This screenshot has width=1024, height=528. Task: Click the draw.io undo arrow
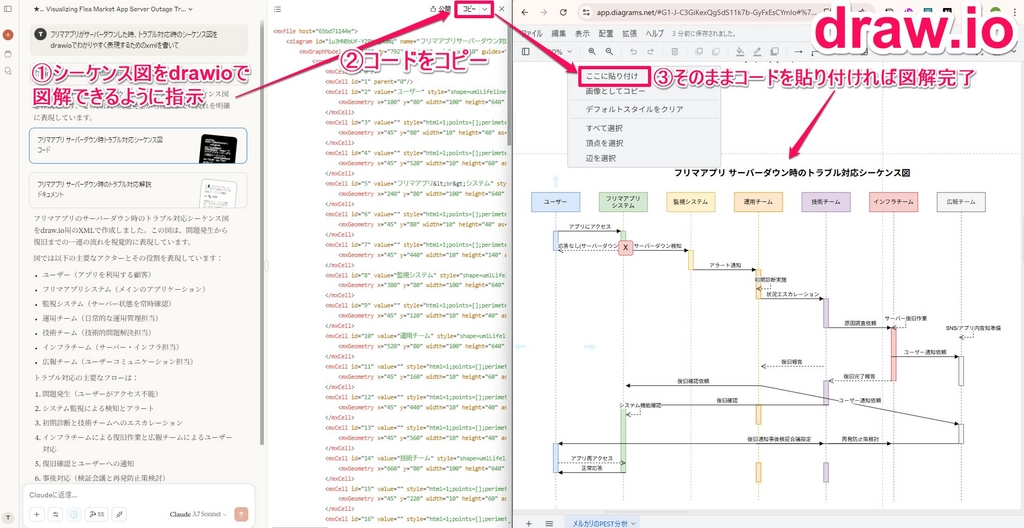tap(633, 51)
